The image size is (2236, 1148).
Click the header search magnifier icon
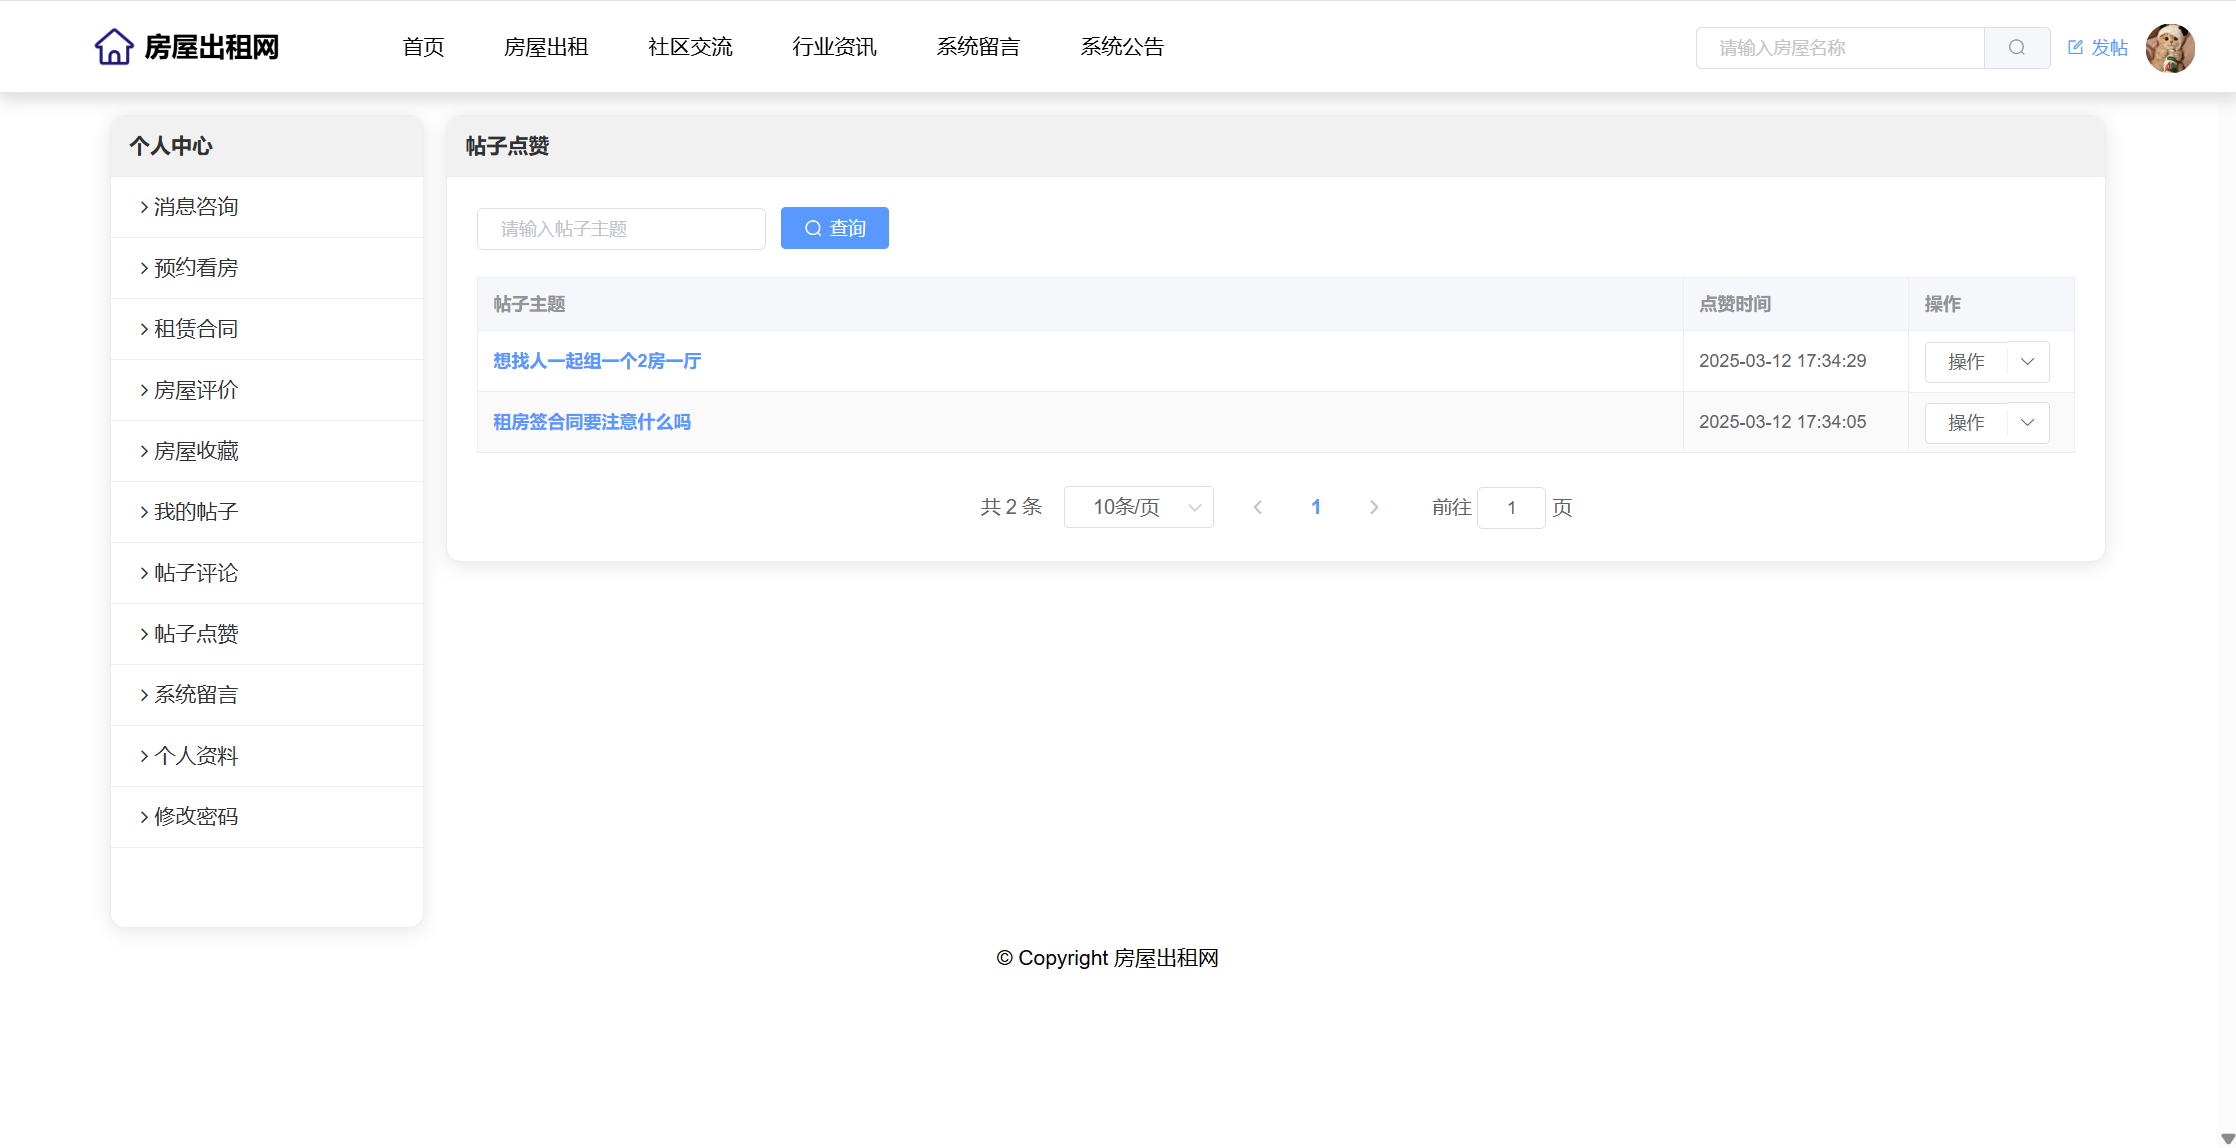pos(2016,48)
